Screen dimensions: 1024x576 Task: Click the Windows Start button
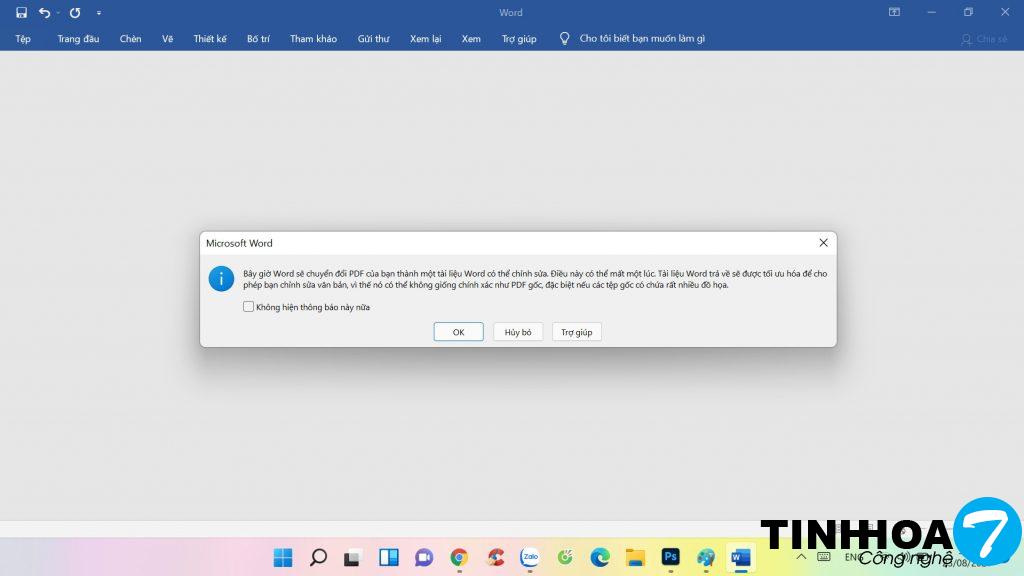(283, 557)
